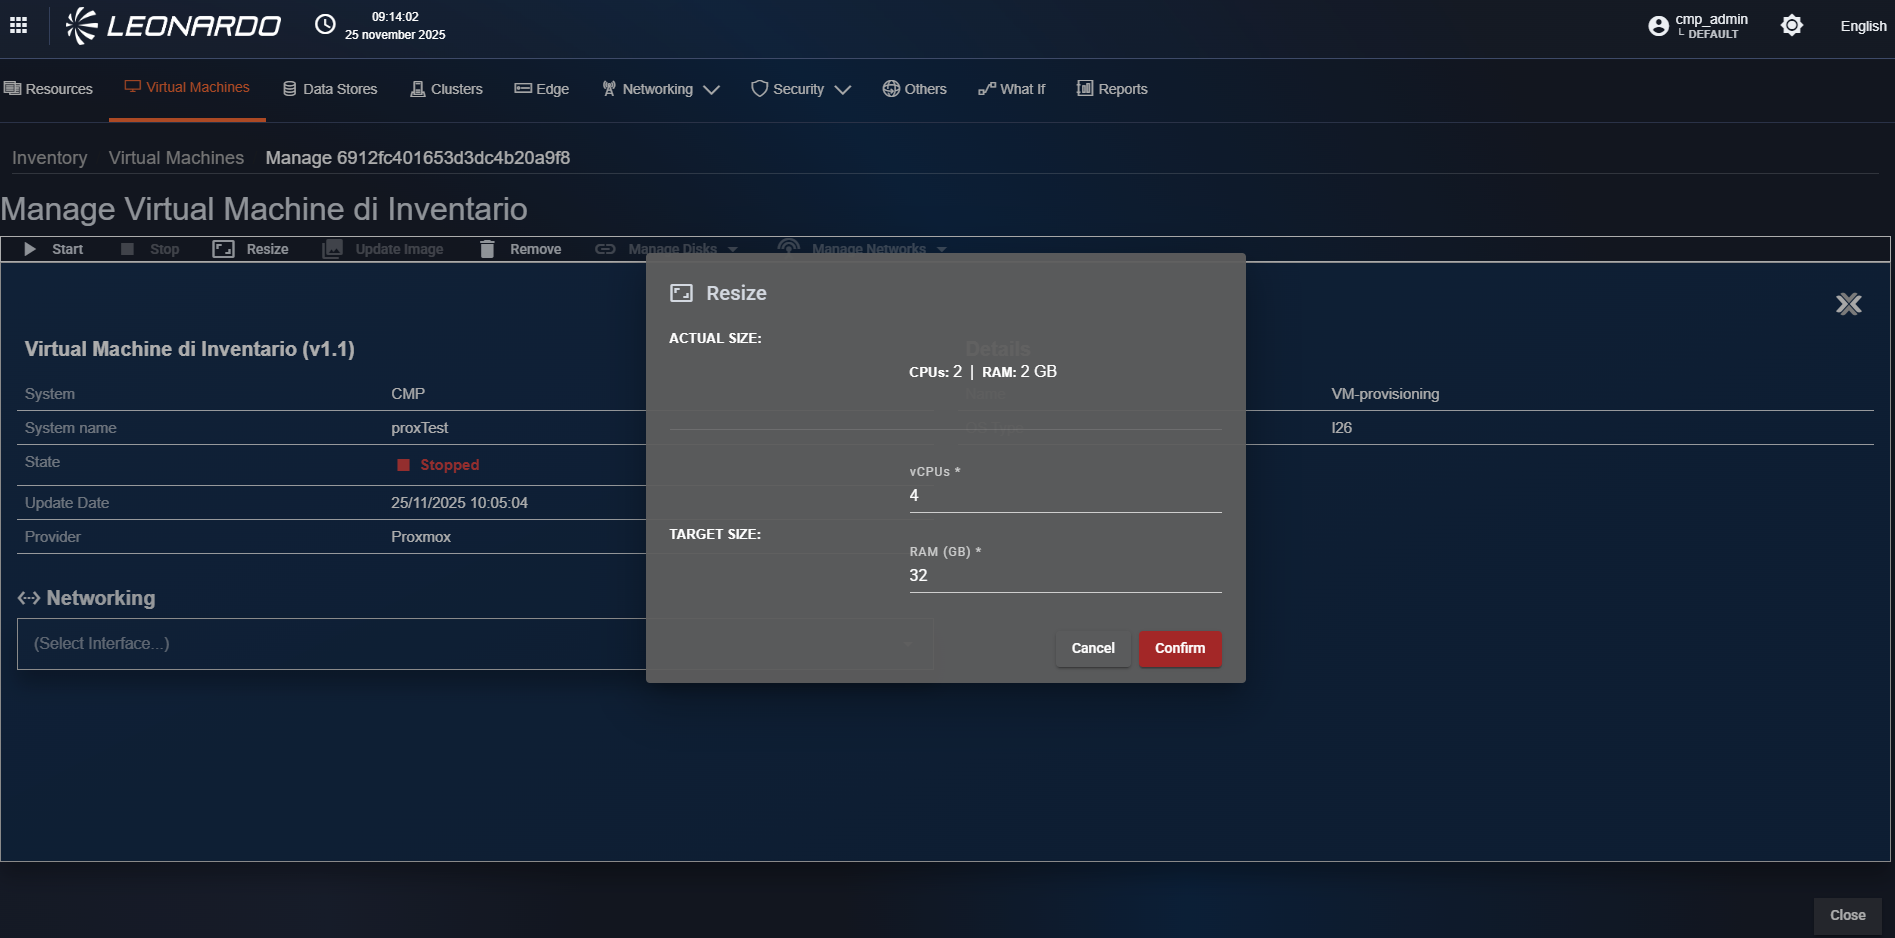Screen dimensions: 1895x938
Task: Click the cmp_admin user account icon
Action: (1658, 26)
